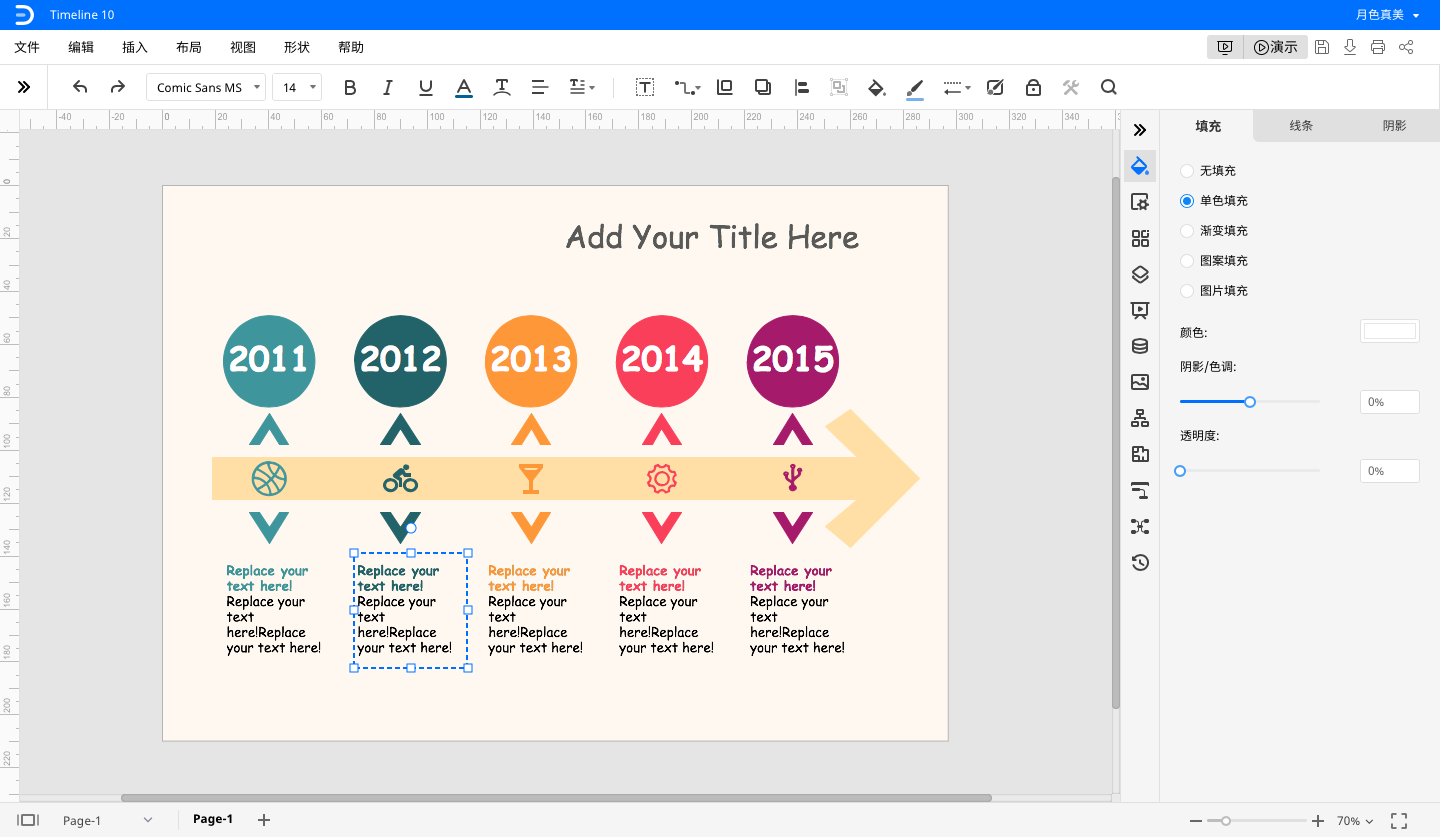Screen dimensions: 1440x837
Task: Expand the font size 14 dropdown
Action: click(x=298, y=88)
